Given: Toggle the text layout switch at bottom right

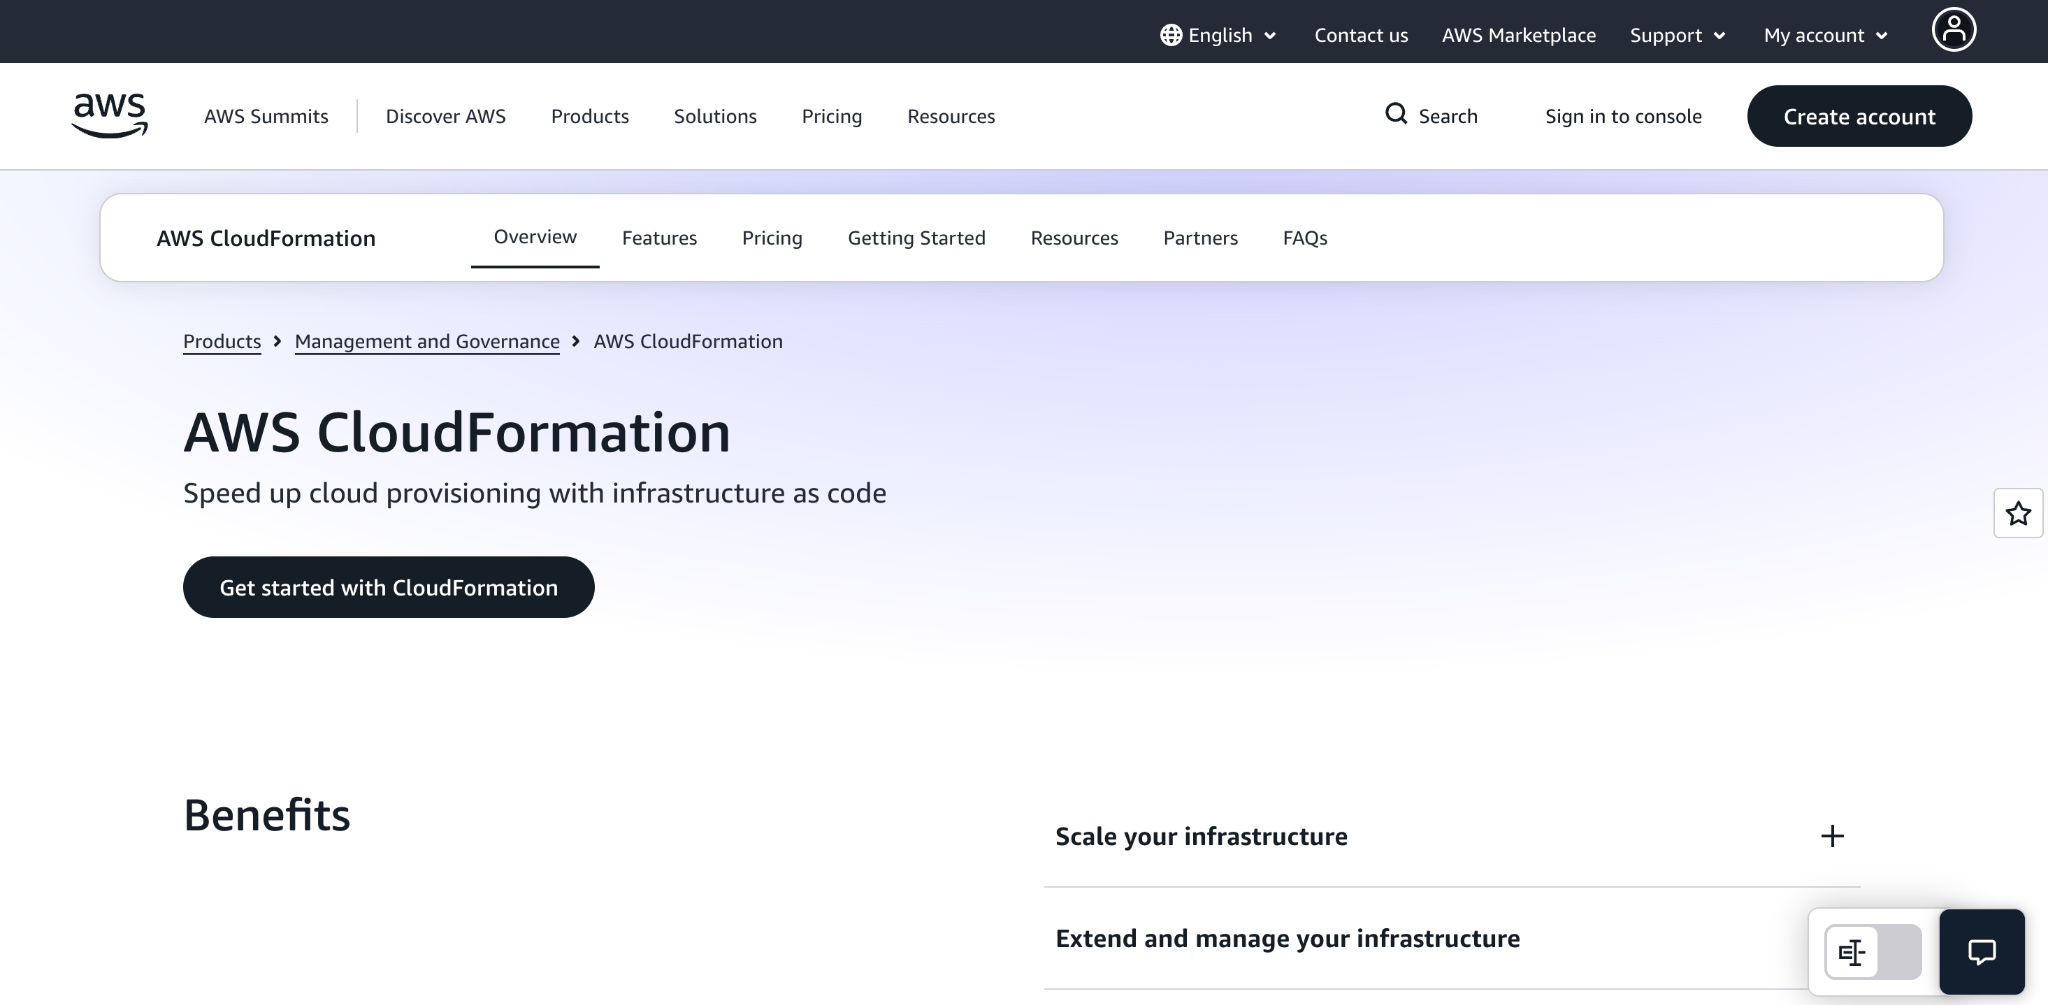Looking at the screenshot, I should pyautogui.click(x=1873, y=952).
